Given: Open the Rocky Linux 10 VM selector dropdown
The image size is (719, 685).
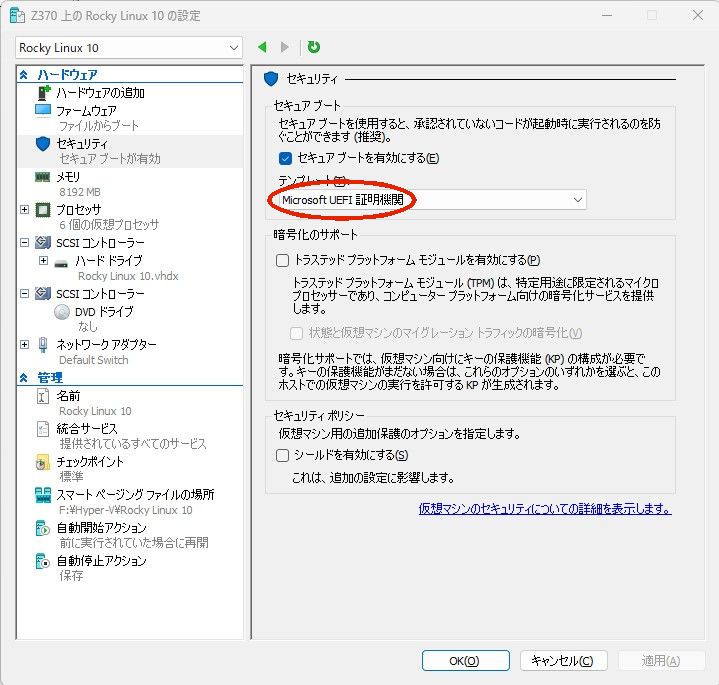Looking at the screenshot, I should (129, 48).
